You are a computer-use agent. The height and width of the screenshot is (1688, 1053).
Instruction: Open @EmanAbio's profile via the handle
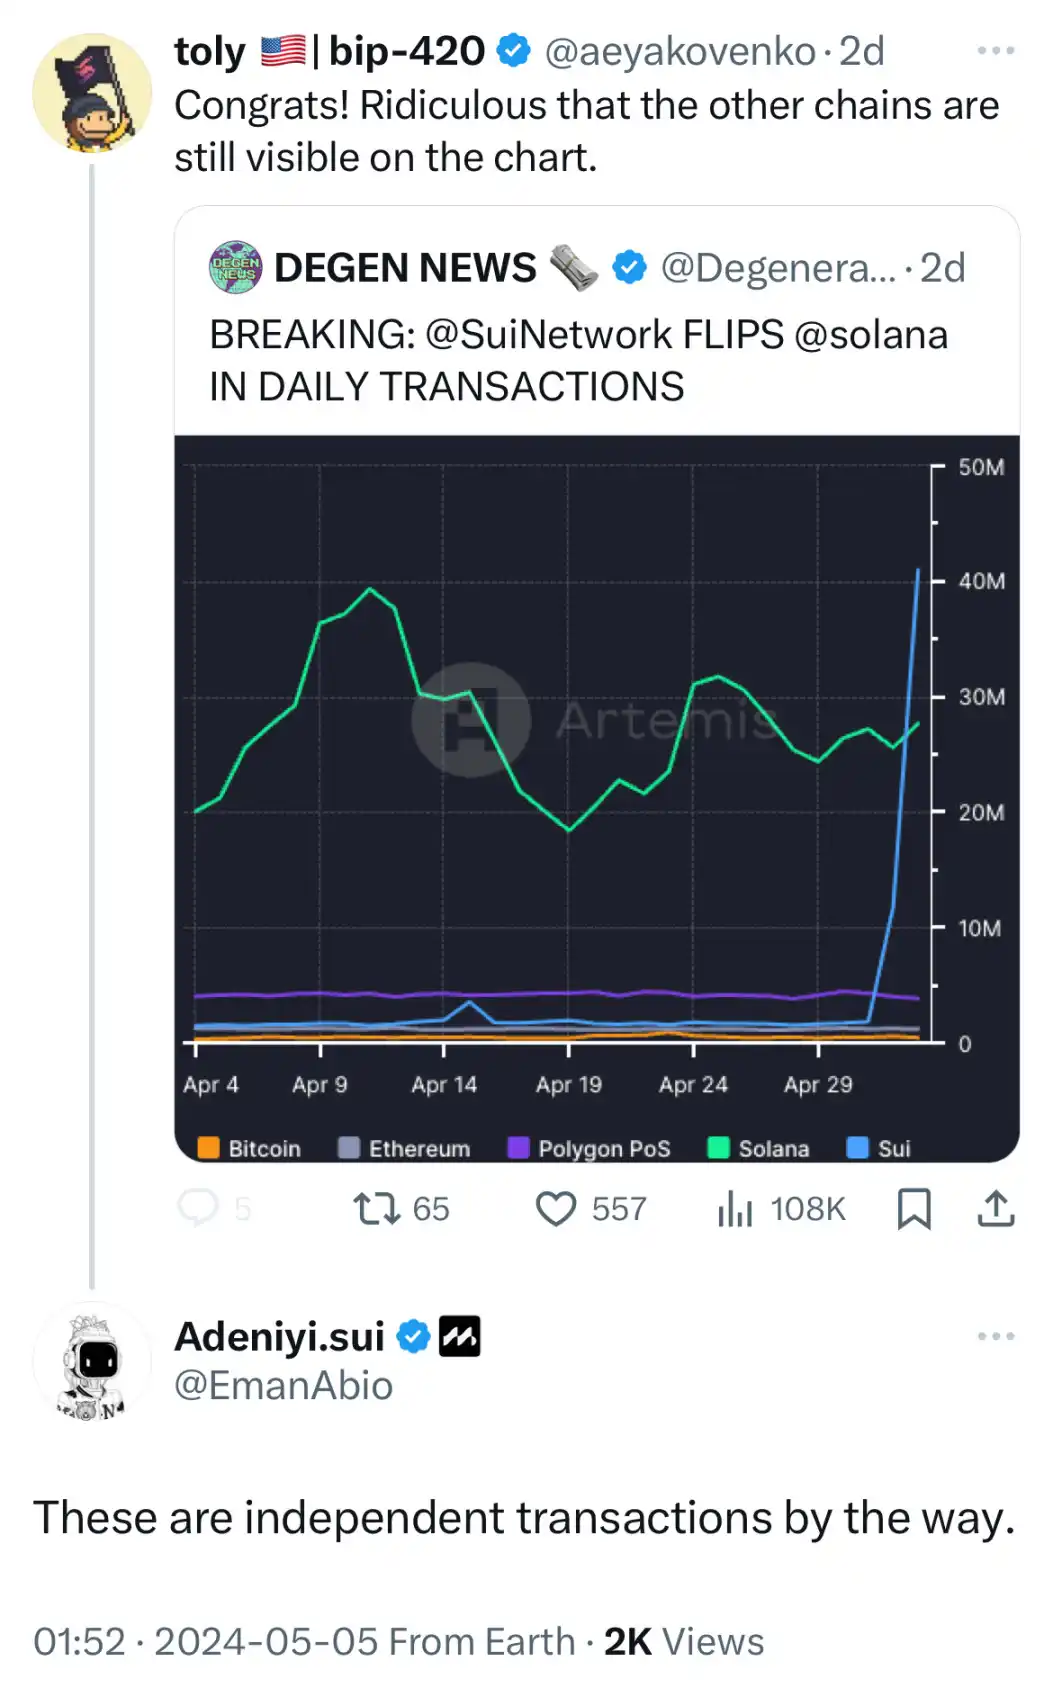(x=283, y=1385)
